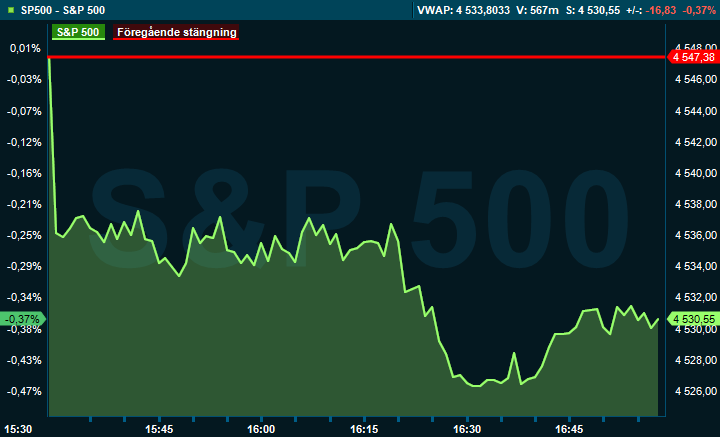Click the green -0,37% percent marker
The image size is (720, 437).
[23, 319]
